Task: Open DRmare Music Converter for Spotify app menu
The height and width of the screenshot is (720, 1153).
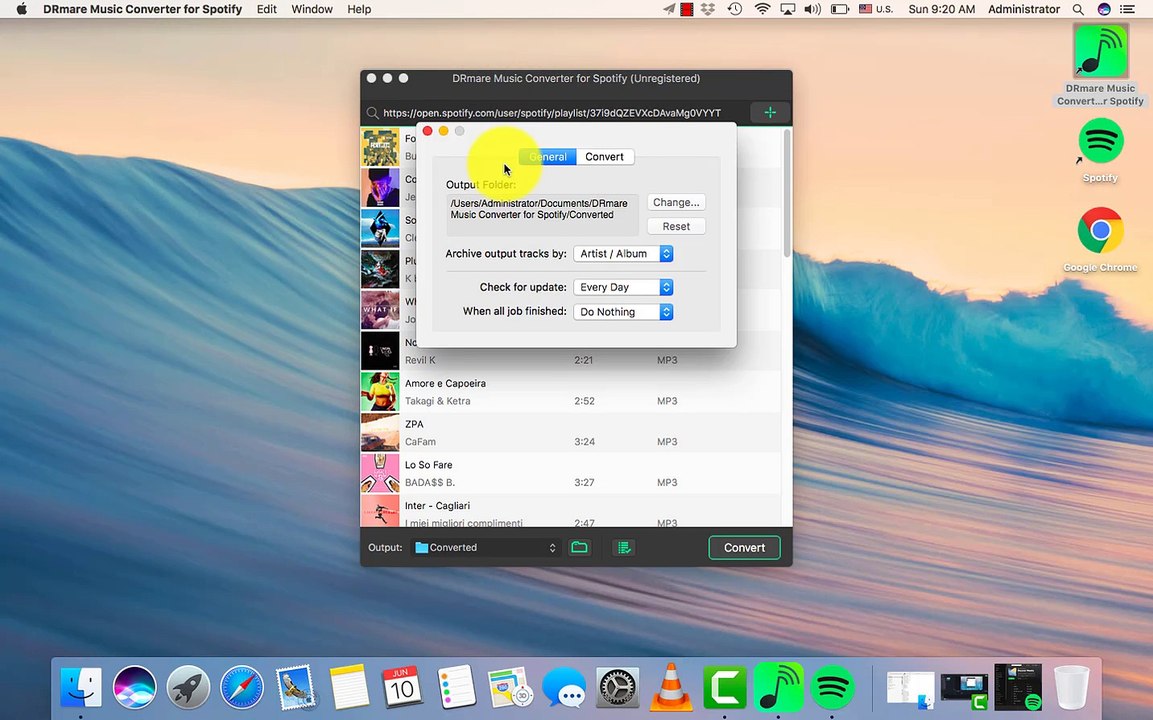Action: point(143,10)
